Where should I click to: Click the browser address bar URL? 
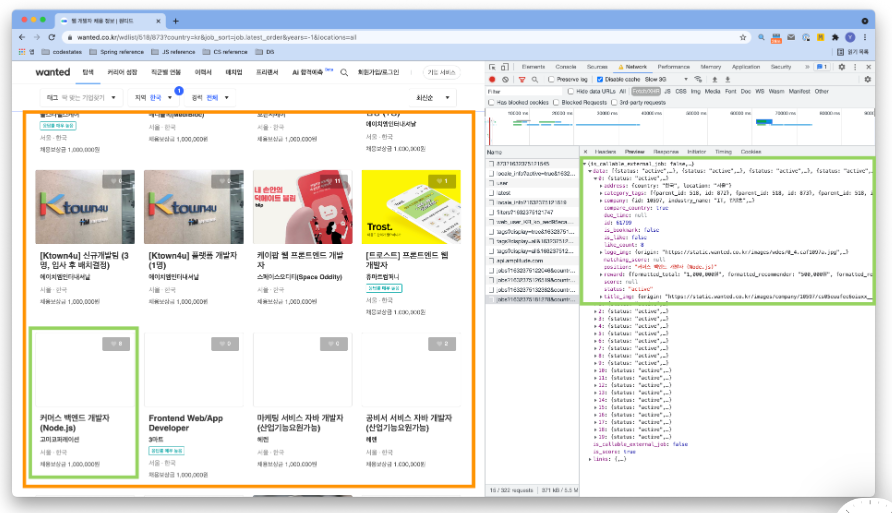[x=217, y=37]
